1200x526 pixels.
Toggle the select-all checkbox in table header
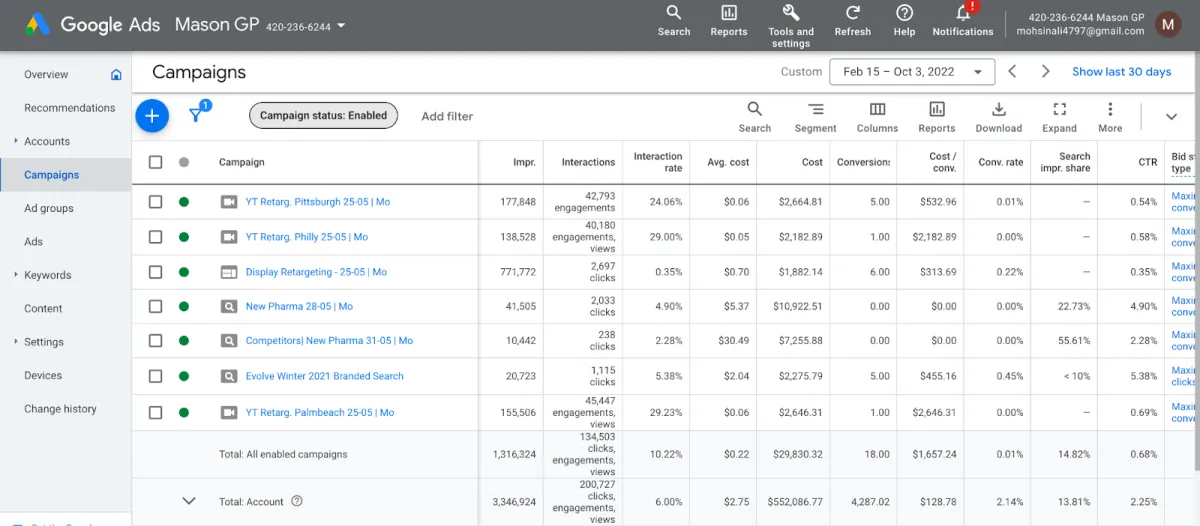(x=155, y=162)
